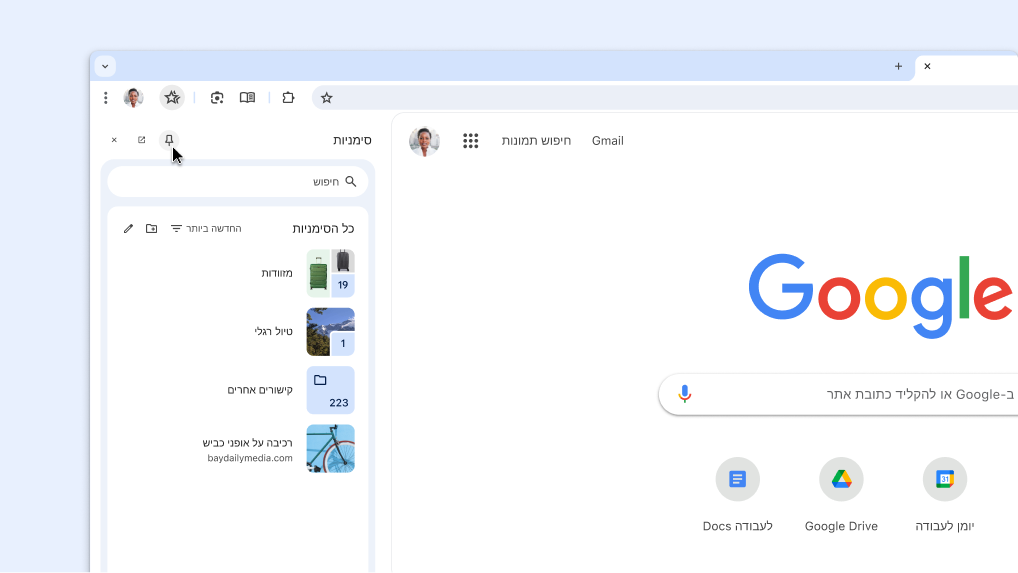Image resolution: width=1018 pixels, height=573 pixels.
Task: Click the מזוודות folder label
Action: click(x=277, y=273)
